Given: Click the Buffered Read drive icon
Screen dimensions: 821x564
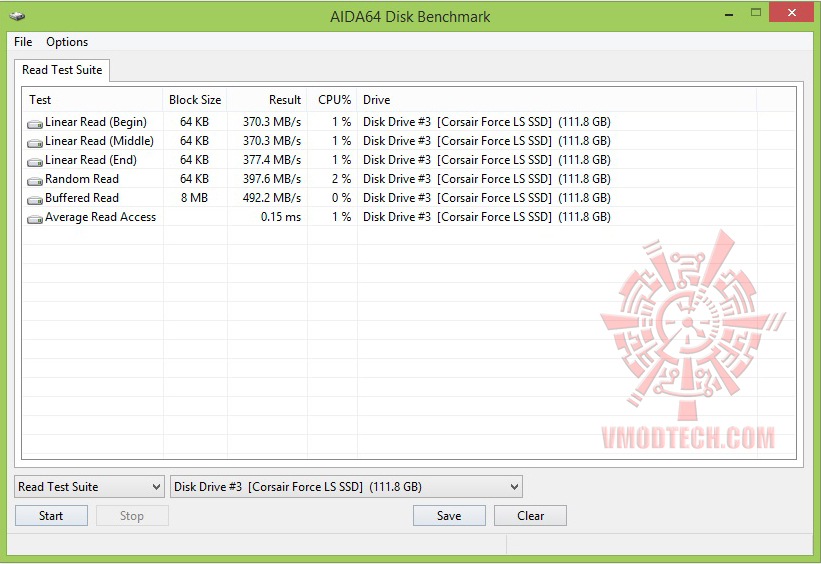Looking at the screenshot, I should click(x=35, y=200).
